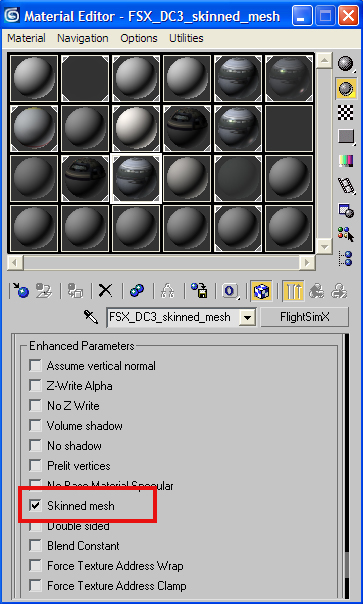Open Material Editor Options icon in side toolbar
The image size is (363, 604).
click(346, 210)
